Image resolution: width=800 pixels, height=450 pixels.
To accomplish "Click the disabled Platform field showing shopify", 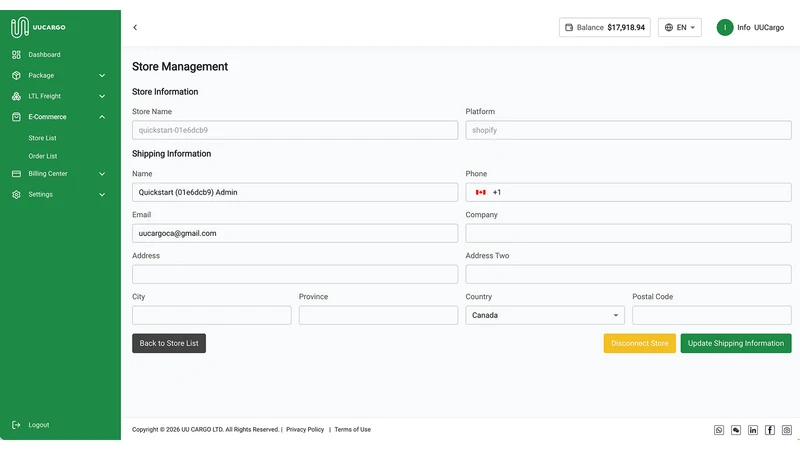I will (x=629, y=130).
